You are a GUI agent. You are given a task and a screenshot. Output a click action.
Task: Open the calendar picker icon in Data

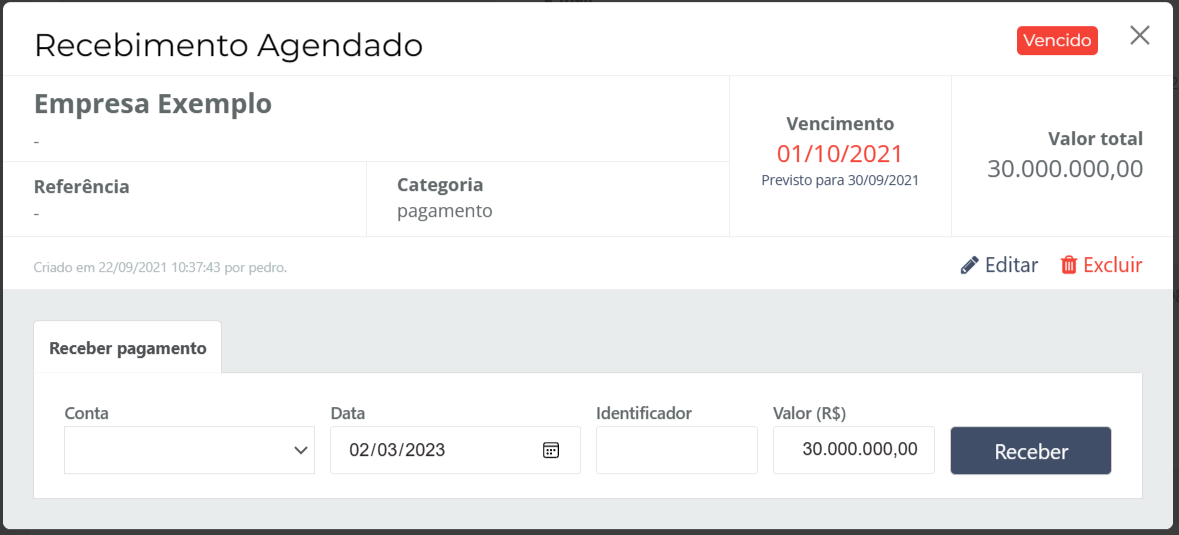click(551, 450)
